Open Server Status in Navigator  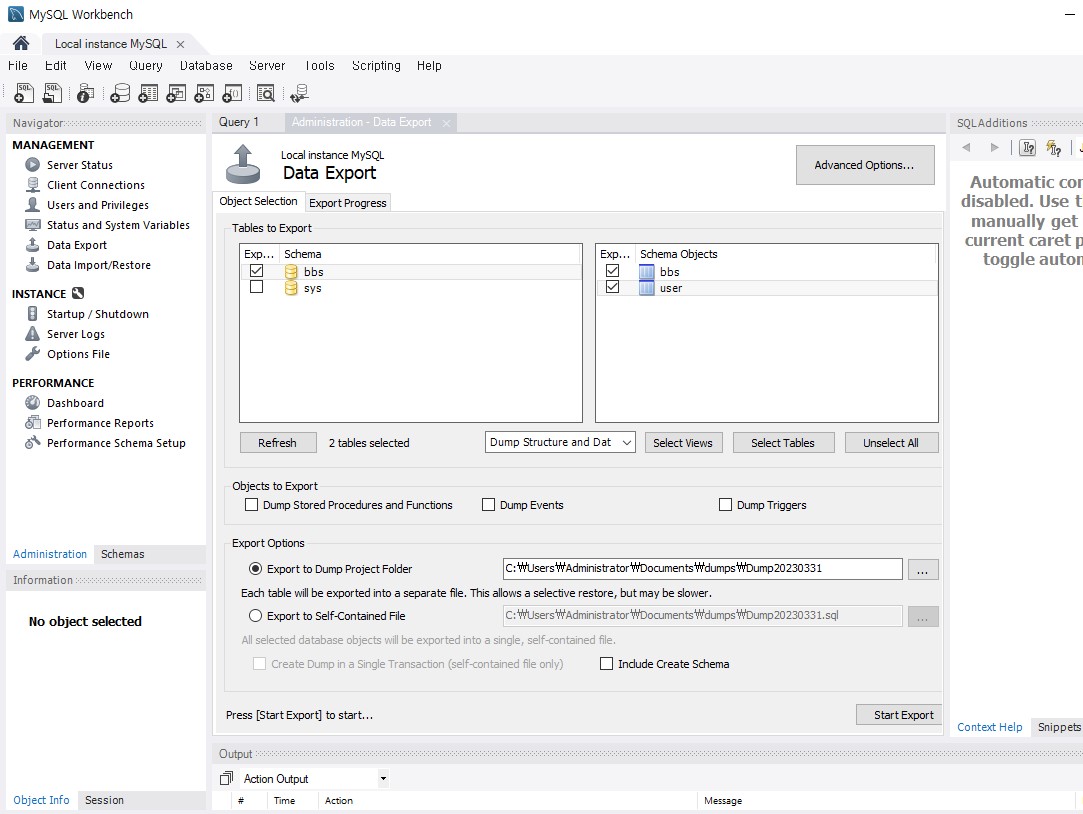pyautogui.click(x=79, y=165)
